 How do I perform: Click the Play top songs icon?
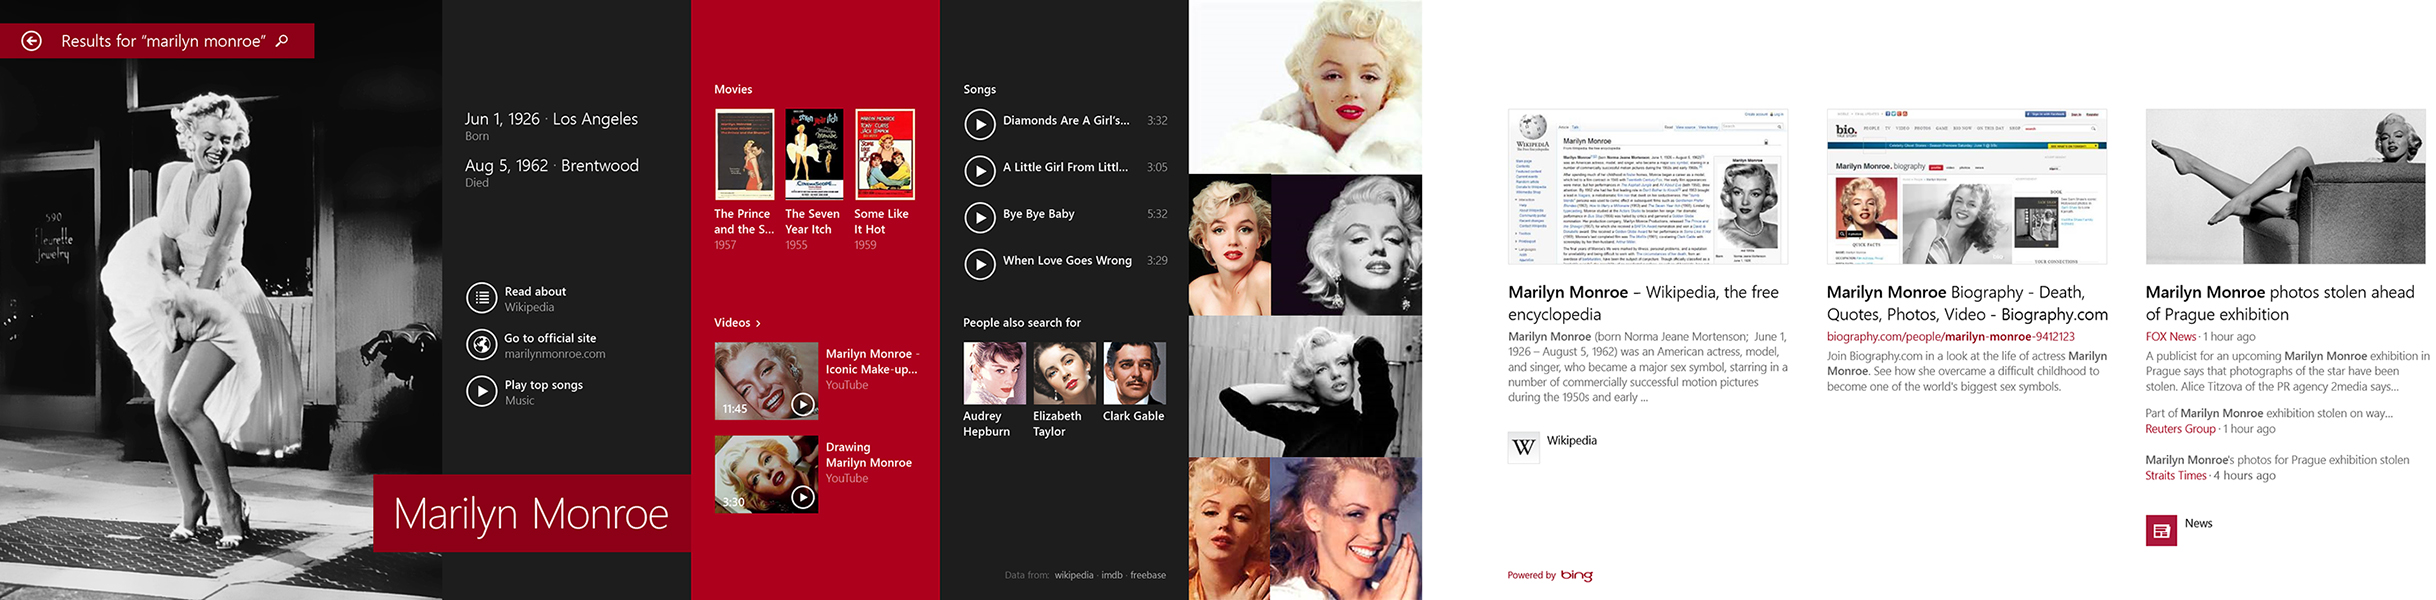(482, 391)
